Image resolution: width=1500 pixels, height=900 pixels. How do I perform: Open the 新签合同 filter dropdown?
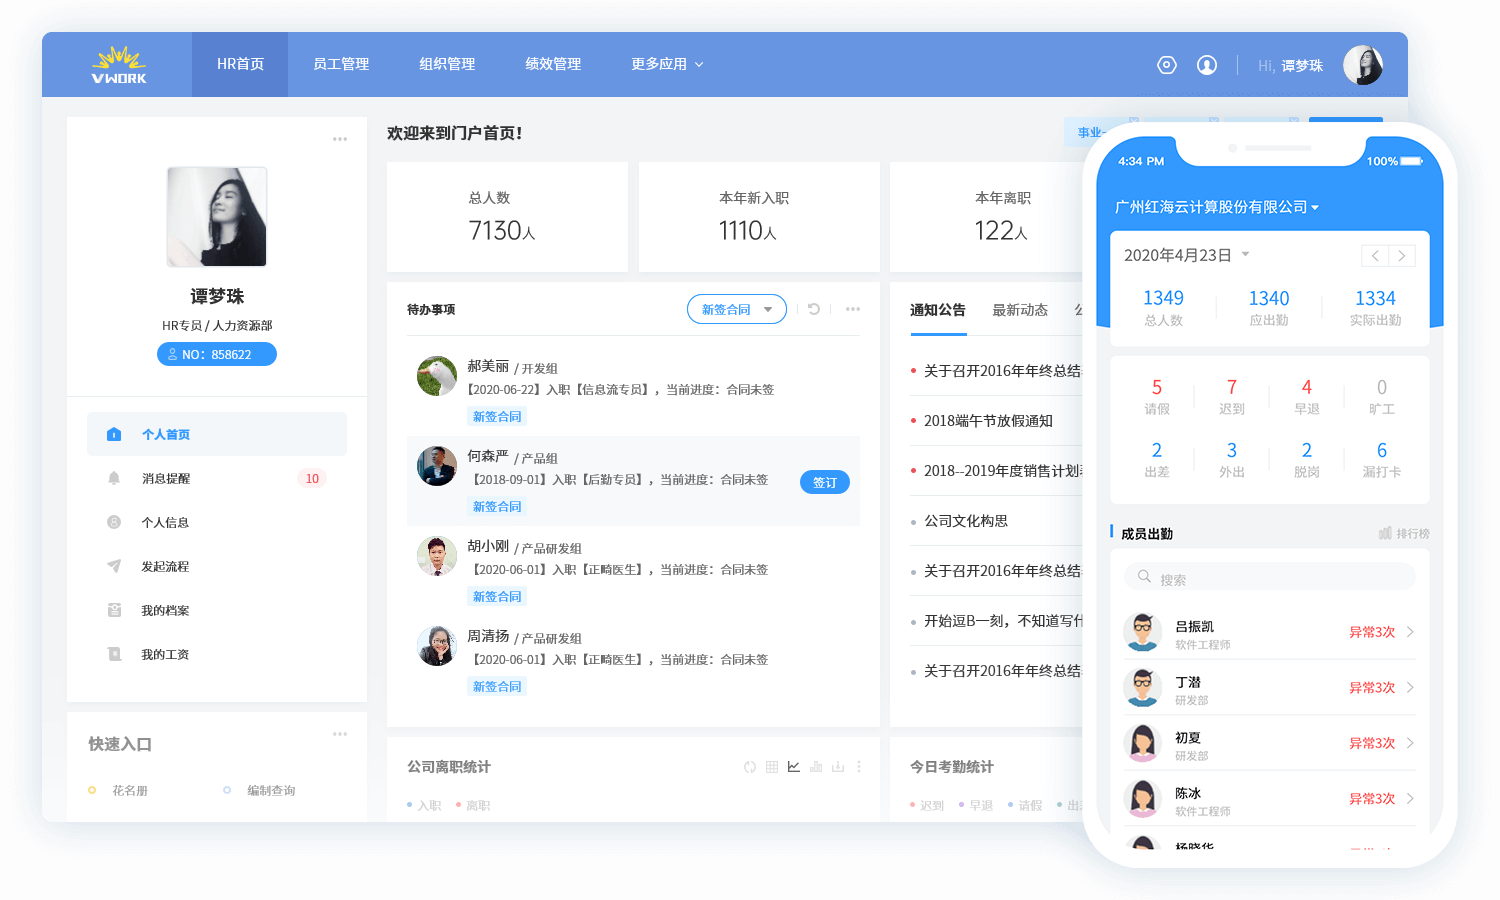[x=737, y=309]
